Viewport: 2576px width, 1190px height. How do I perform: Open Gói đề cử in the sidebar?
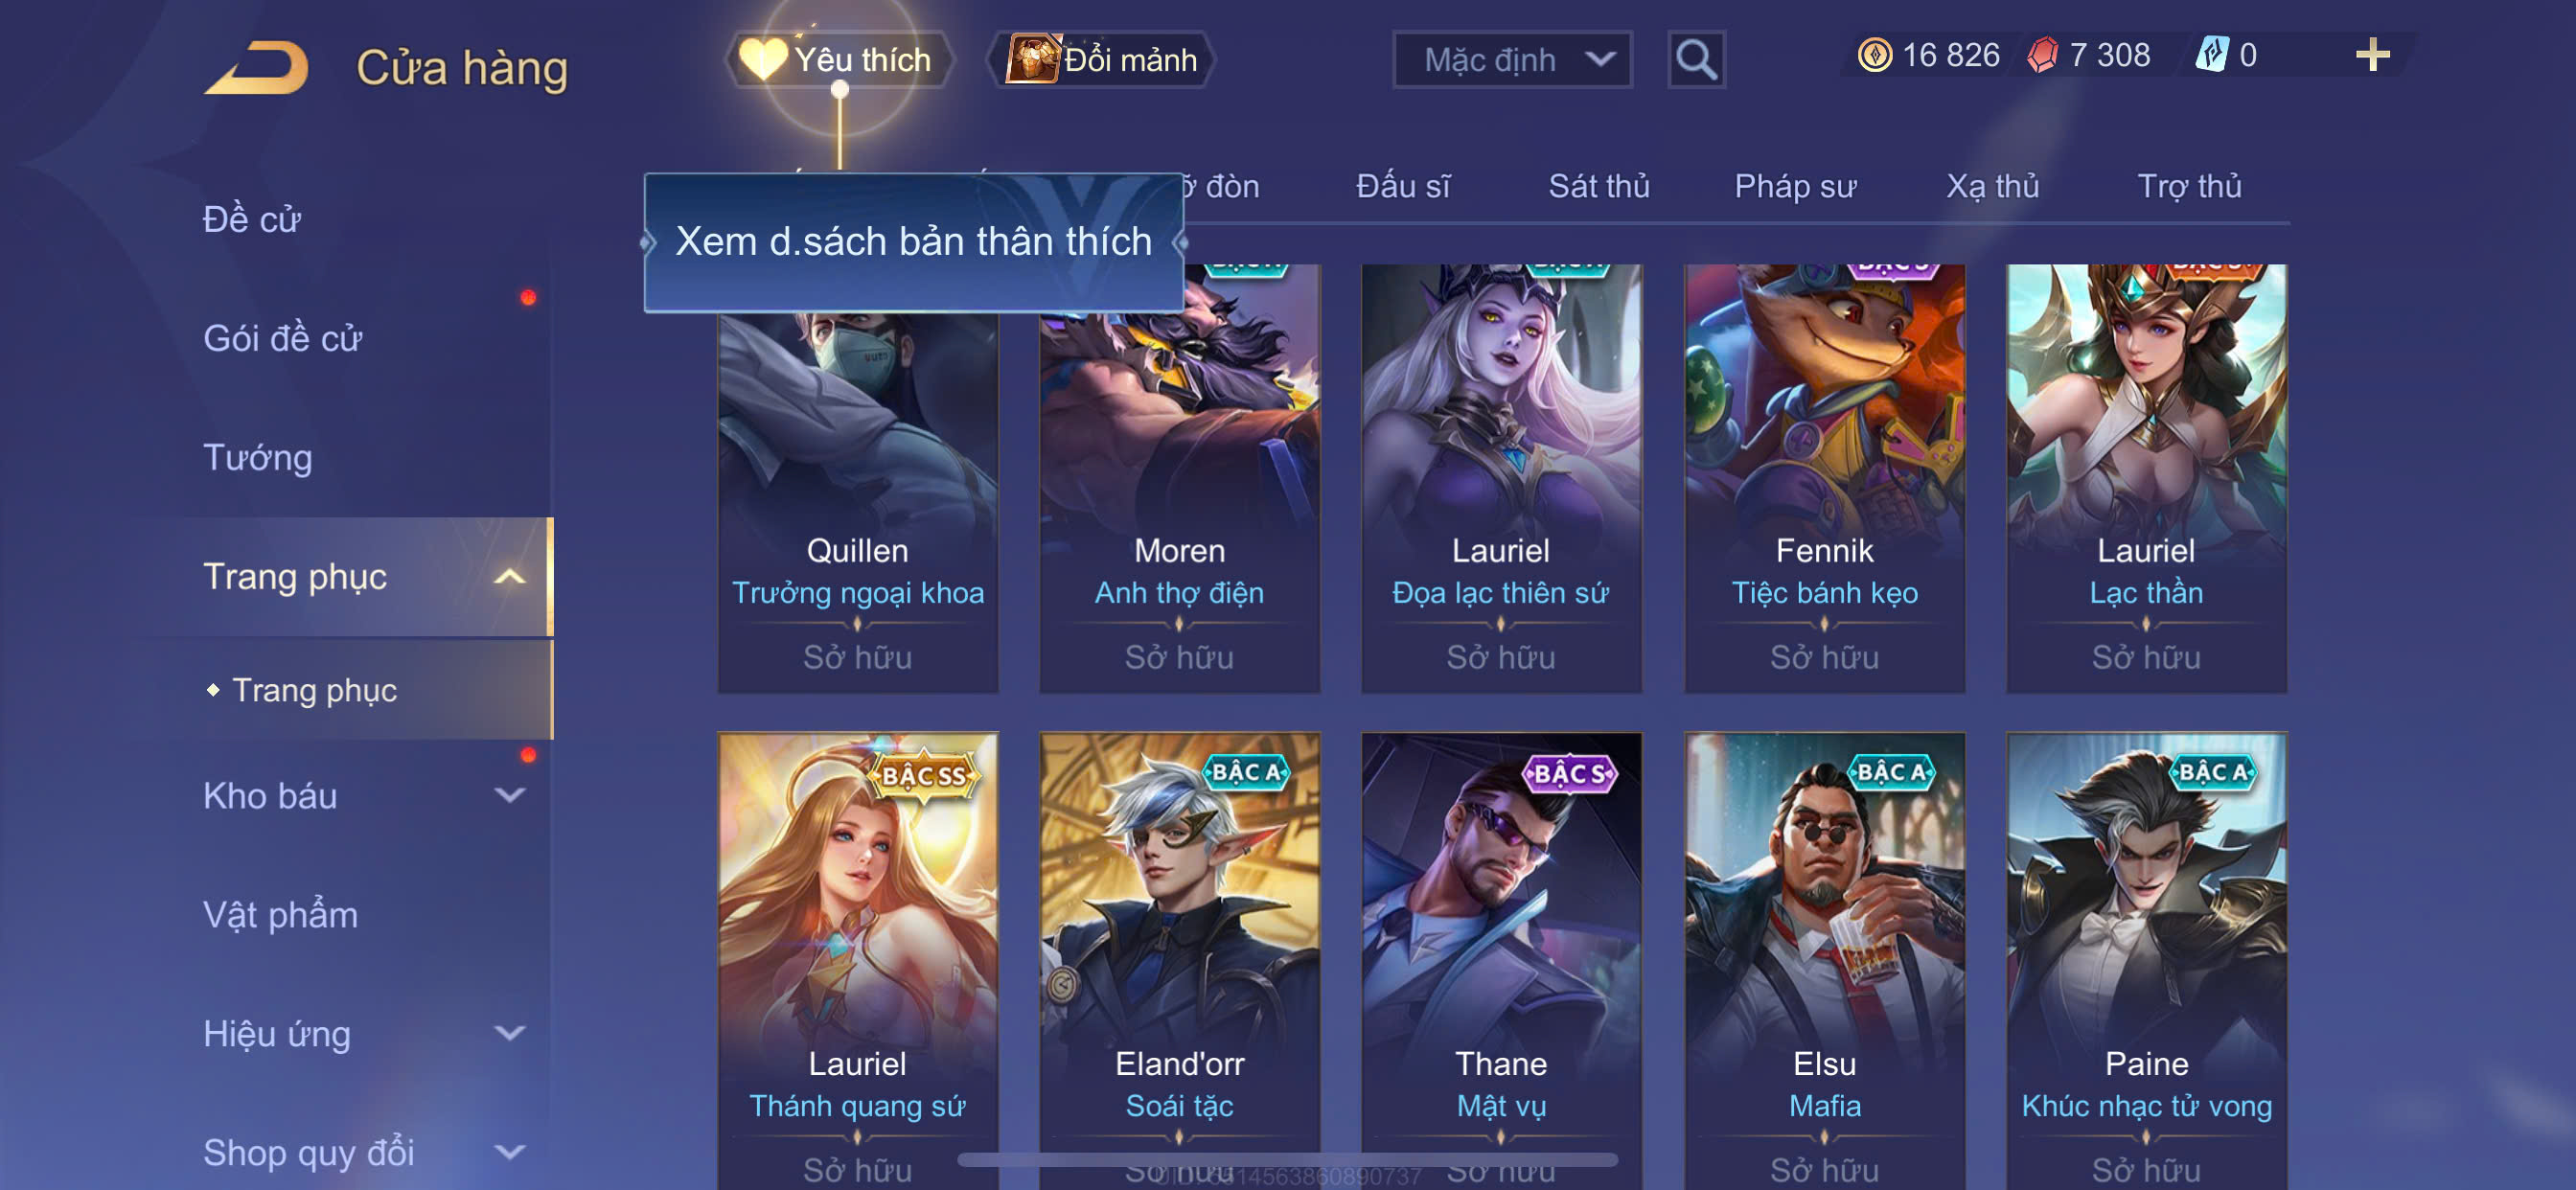pos(282,339)
